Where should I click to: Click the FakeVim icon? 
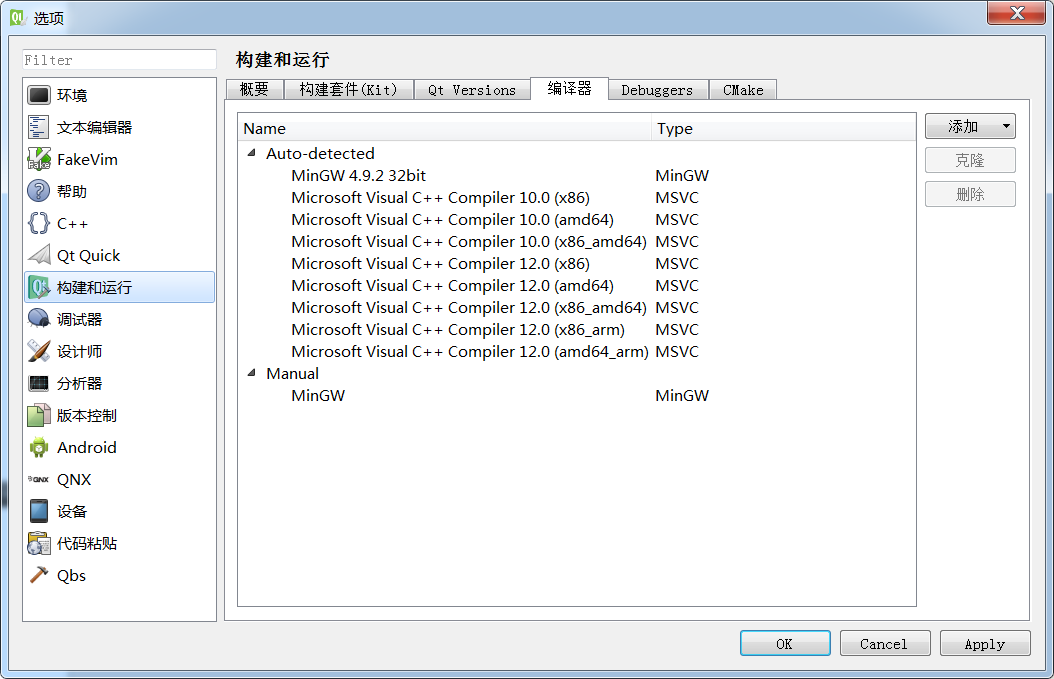[x=38, y=159]
